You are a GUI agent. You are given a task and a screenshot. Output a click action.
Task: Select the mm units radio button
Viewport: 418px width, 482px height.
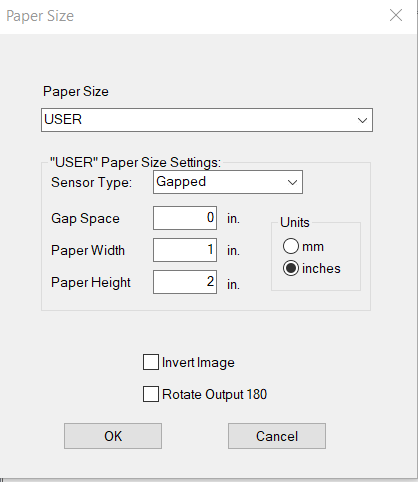[x=291, y=246]
